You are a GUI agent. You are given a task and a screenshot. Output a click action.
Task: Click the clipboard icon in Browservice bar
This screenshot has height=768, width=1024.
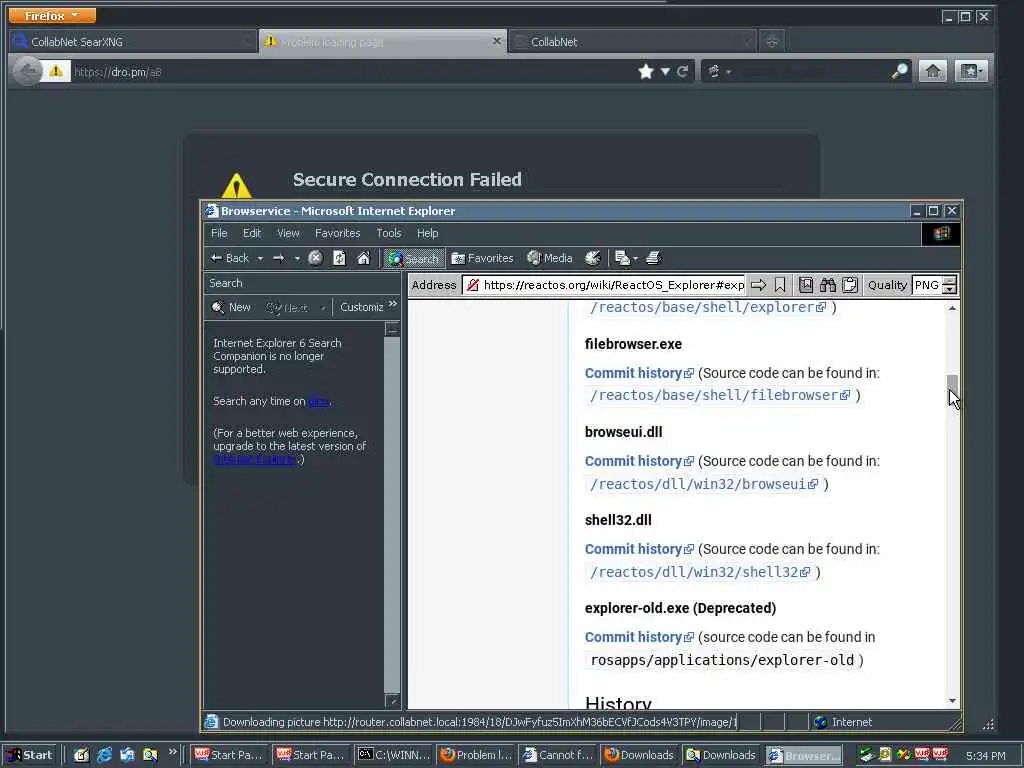(x=849, y=285)
